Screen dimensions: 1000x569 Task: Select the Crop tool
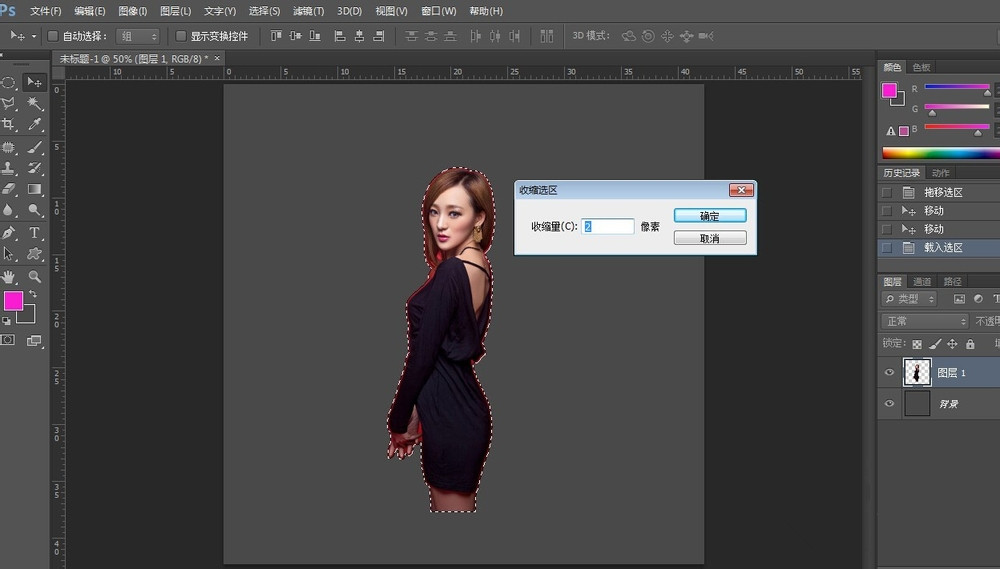[x=9, y=125]
